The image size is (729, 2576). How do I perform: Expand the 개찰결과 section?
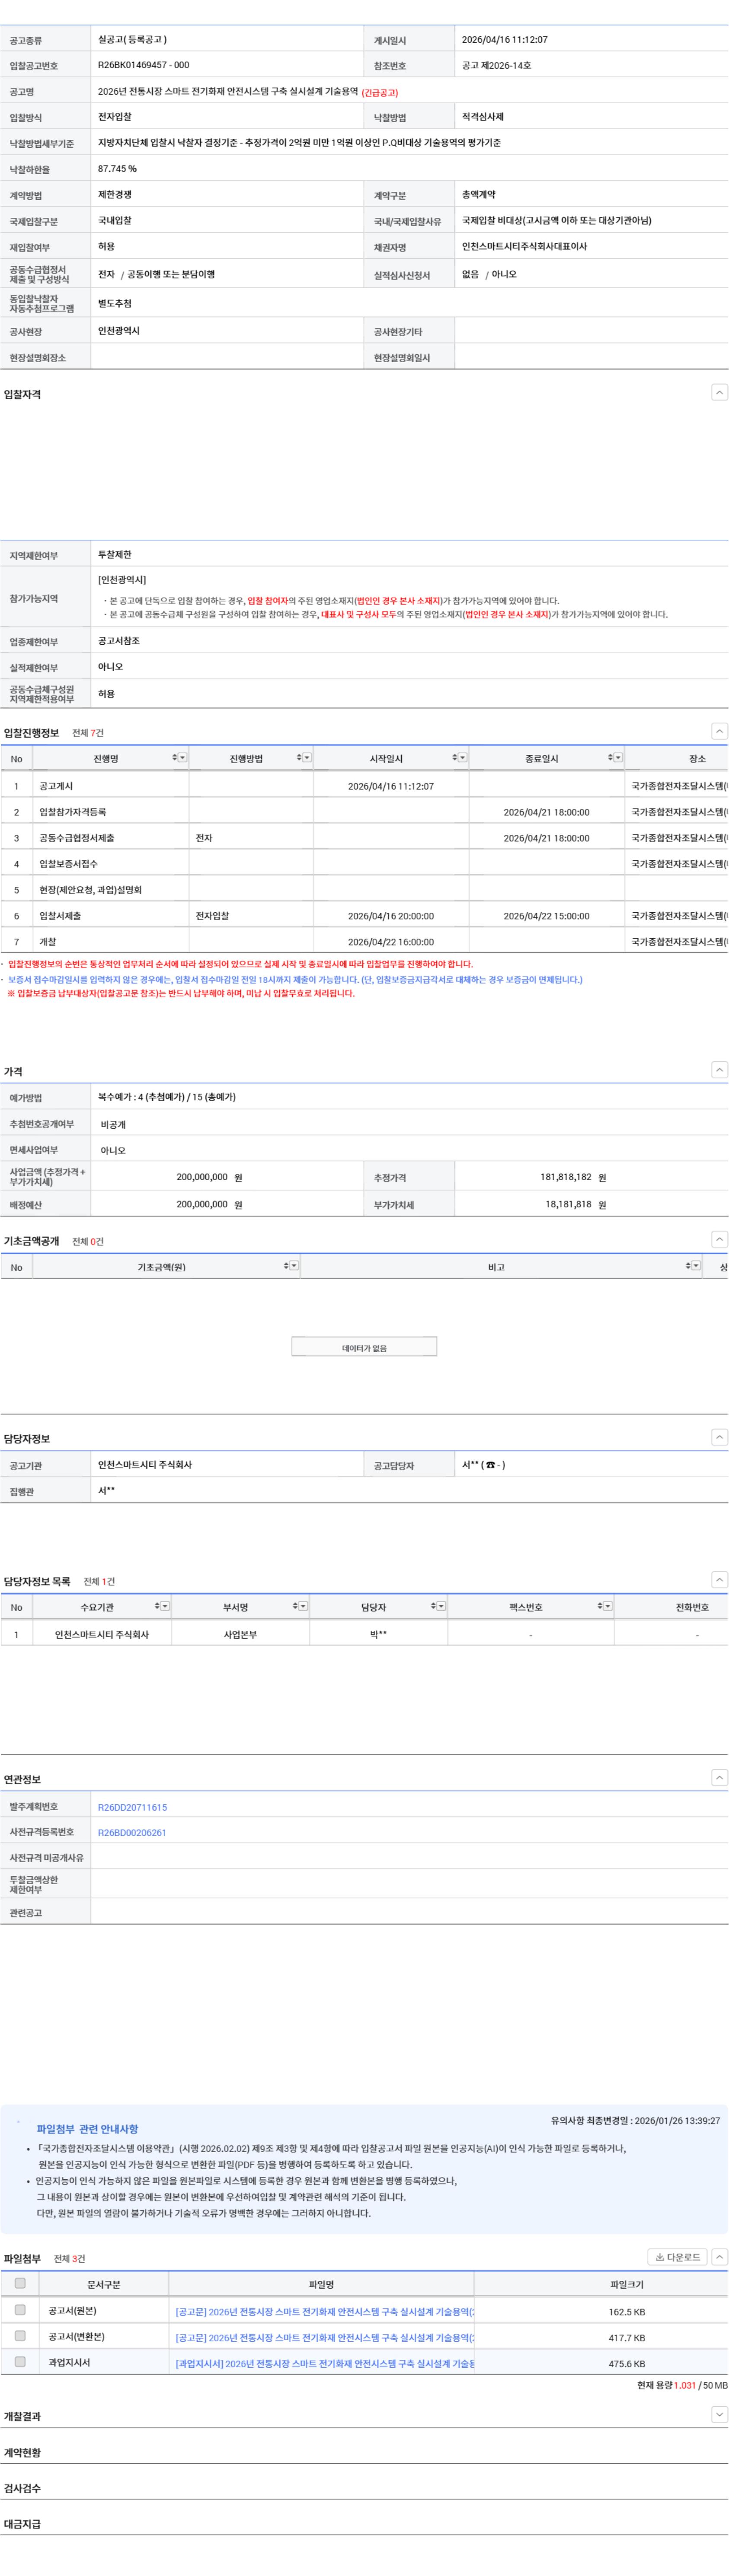(x=719, y=2415)
